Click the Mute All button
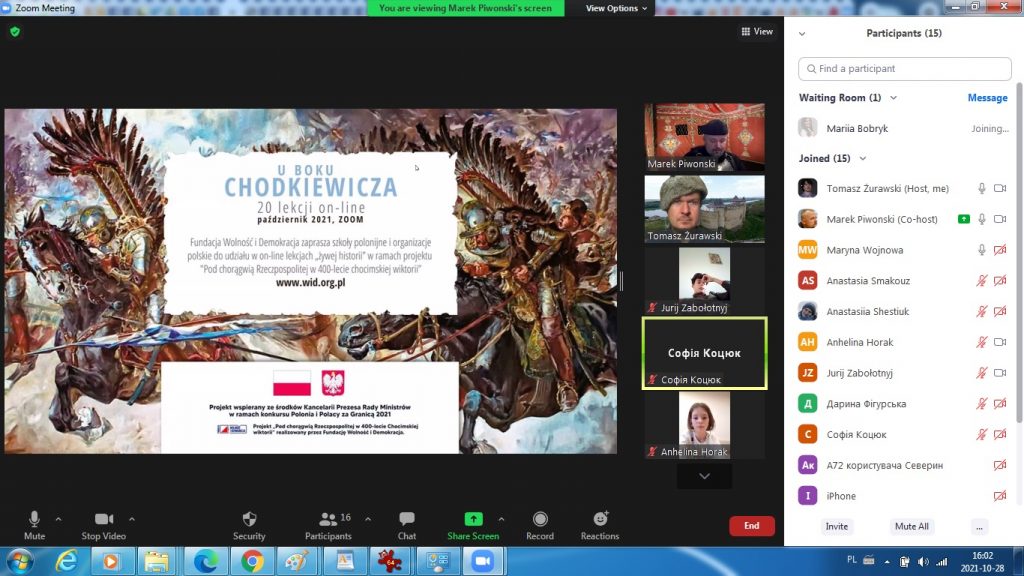 pos(911,526)
